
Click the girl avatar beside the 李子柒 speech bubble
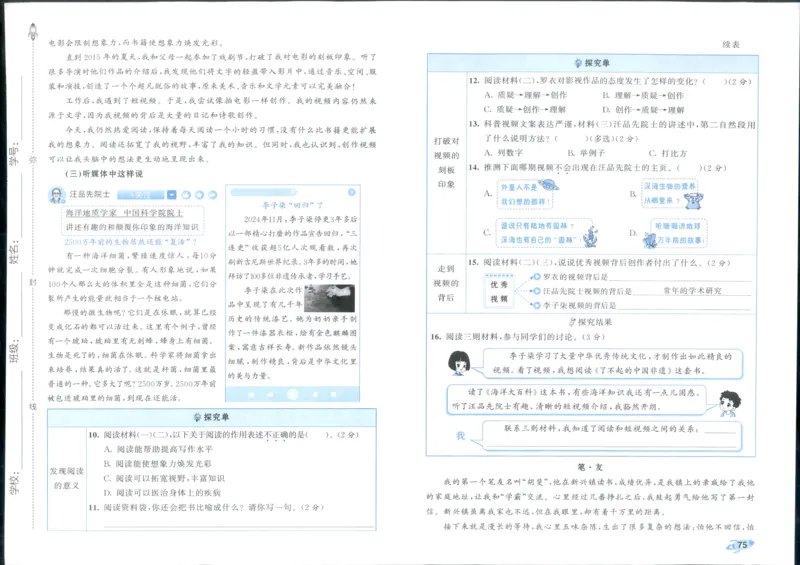point(459,363)
